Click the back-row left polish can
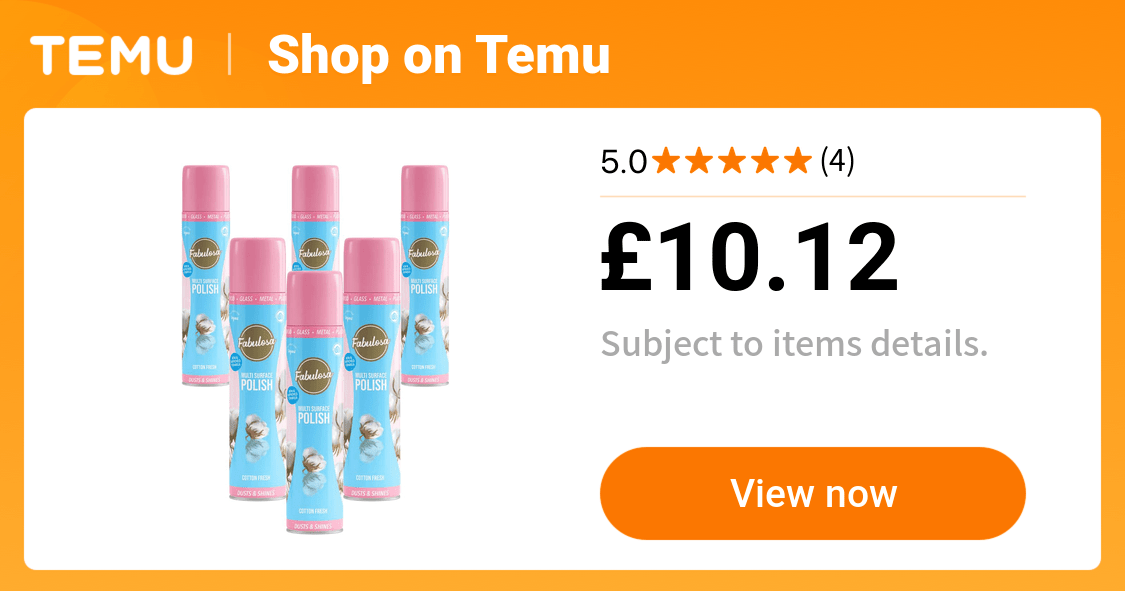Screen dimensions: 1125x591 point(205,276)
